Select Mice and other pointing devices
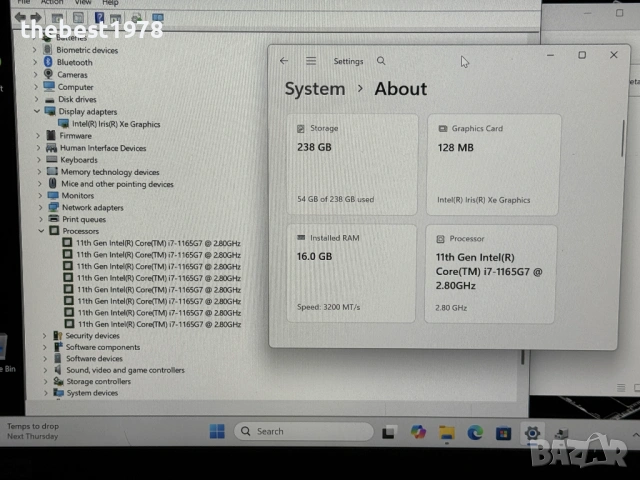This screenshot has width=640, height=480. click(x=117, y=184)
